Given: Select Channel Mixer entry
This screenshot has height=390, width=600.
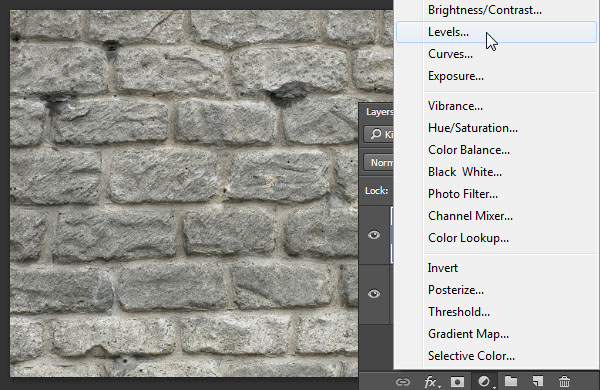Looking at the screenshot, I should 470,216.
